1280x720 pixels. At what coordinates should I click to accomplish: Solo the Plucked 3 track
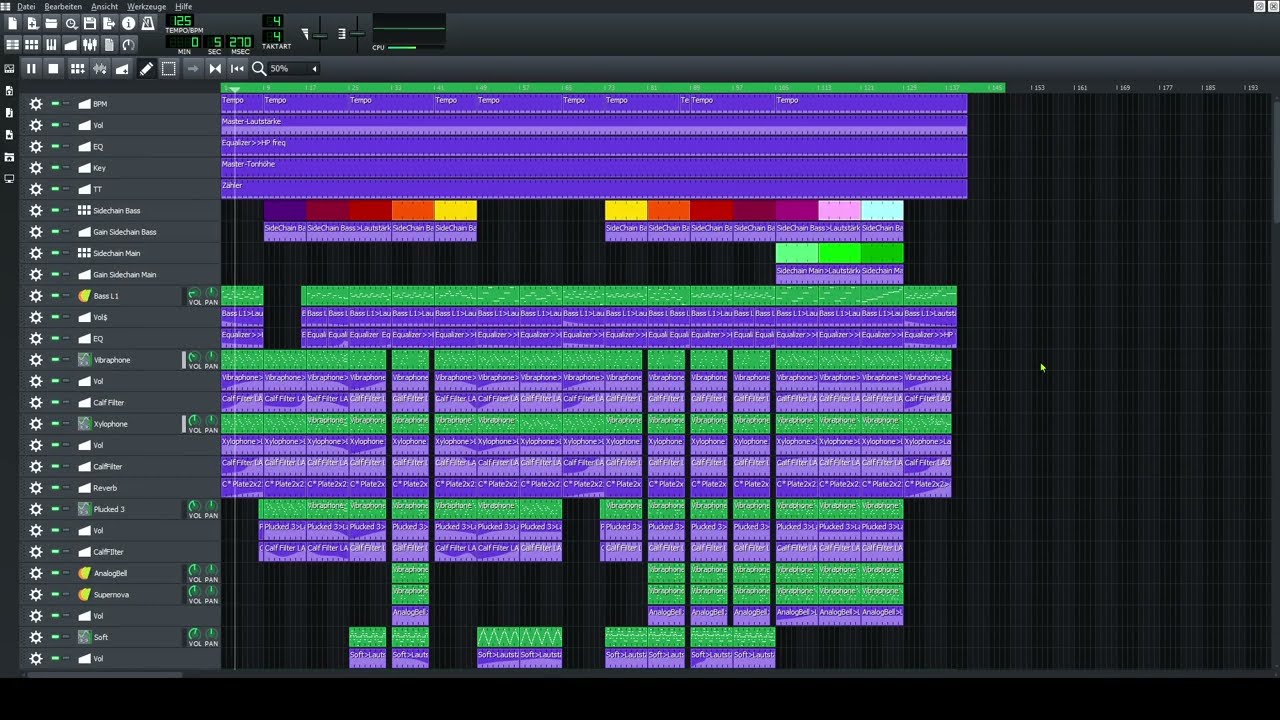(66, 509)
